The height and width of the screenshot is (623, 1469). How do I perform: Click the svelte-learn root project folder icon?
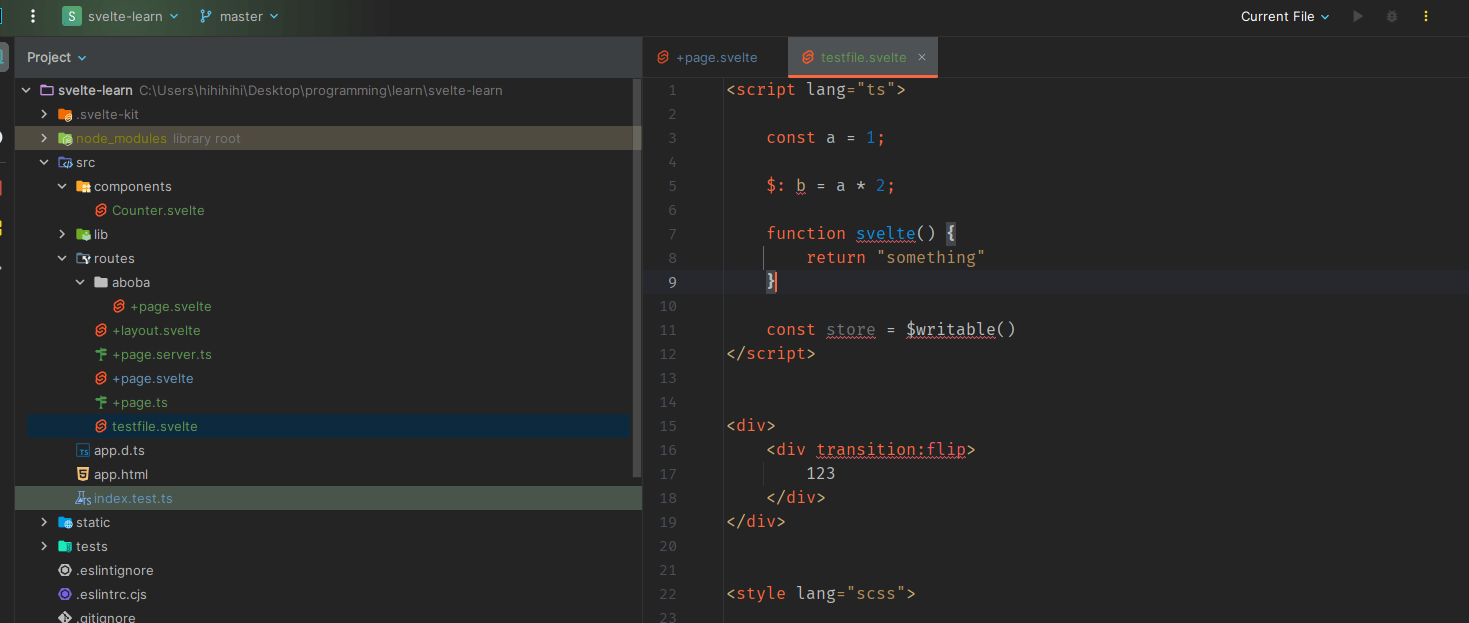tap(47, 90)
